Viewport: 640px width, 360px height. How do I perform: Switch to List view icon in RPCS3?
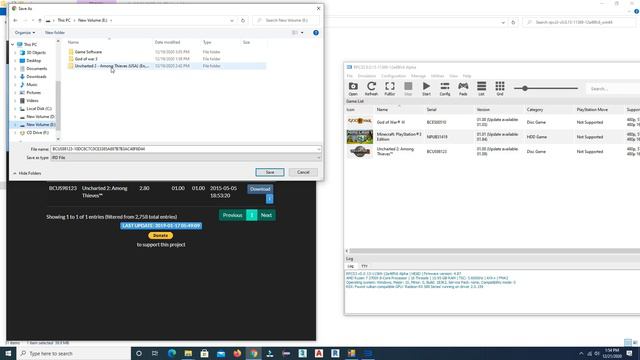click(482, 89)
